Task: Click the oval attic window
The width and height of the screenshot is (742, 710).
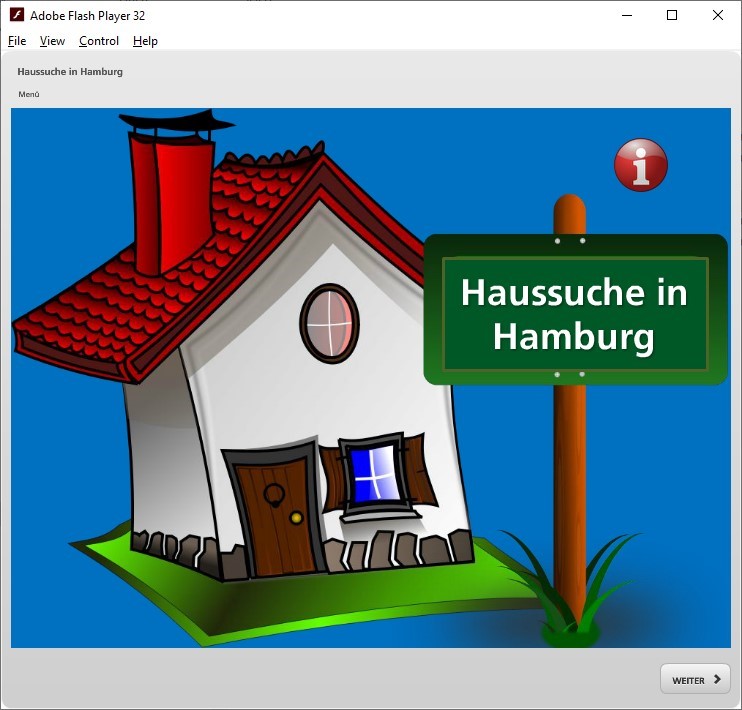Action: 329,323
